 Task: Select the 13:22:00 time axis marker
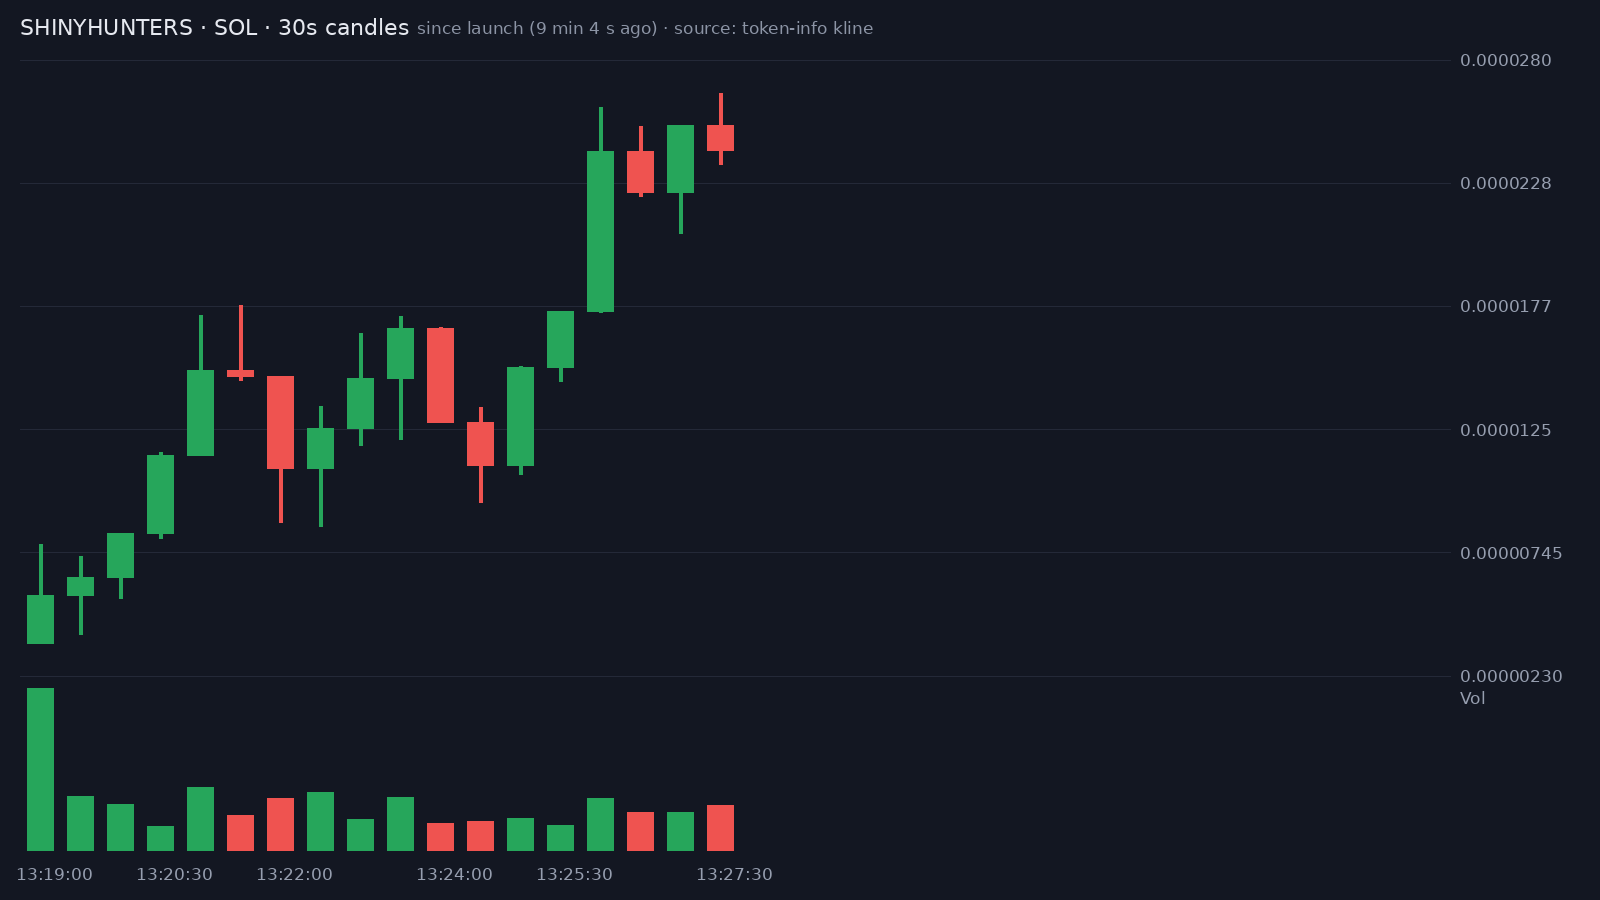tap(294, 874)
